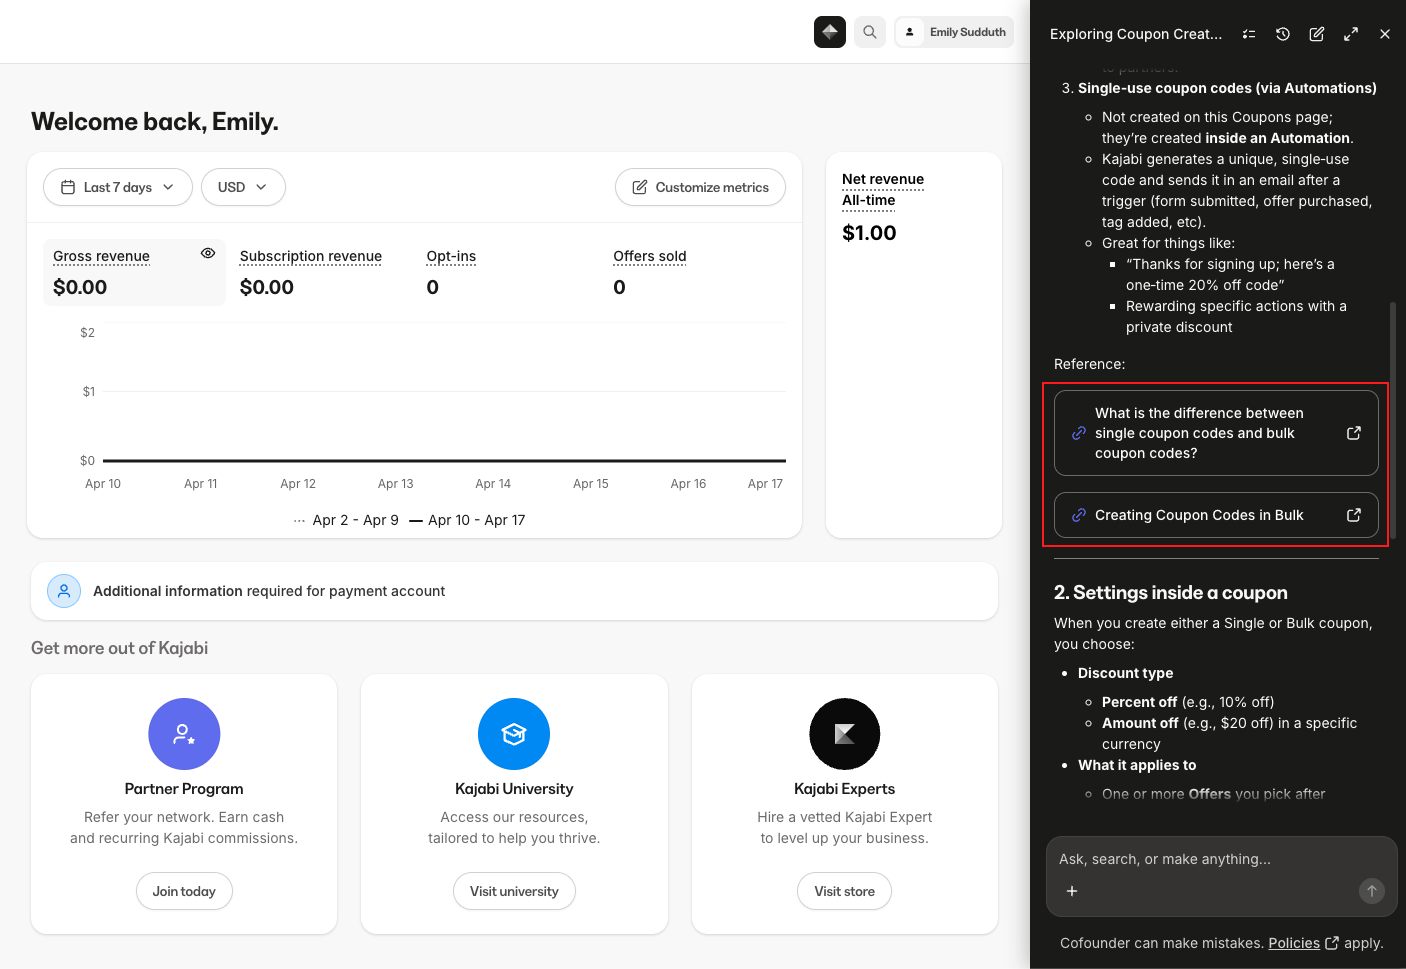Open the Last 7 days date range dropdown
The image size is (1406, 969).
[x=117, y=187]
